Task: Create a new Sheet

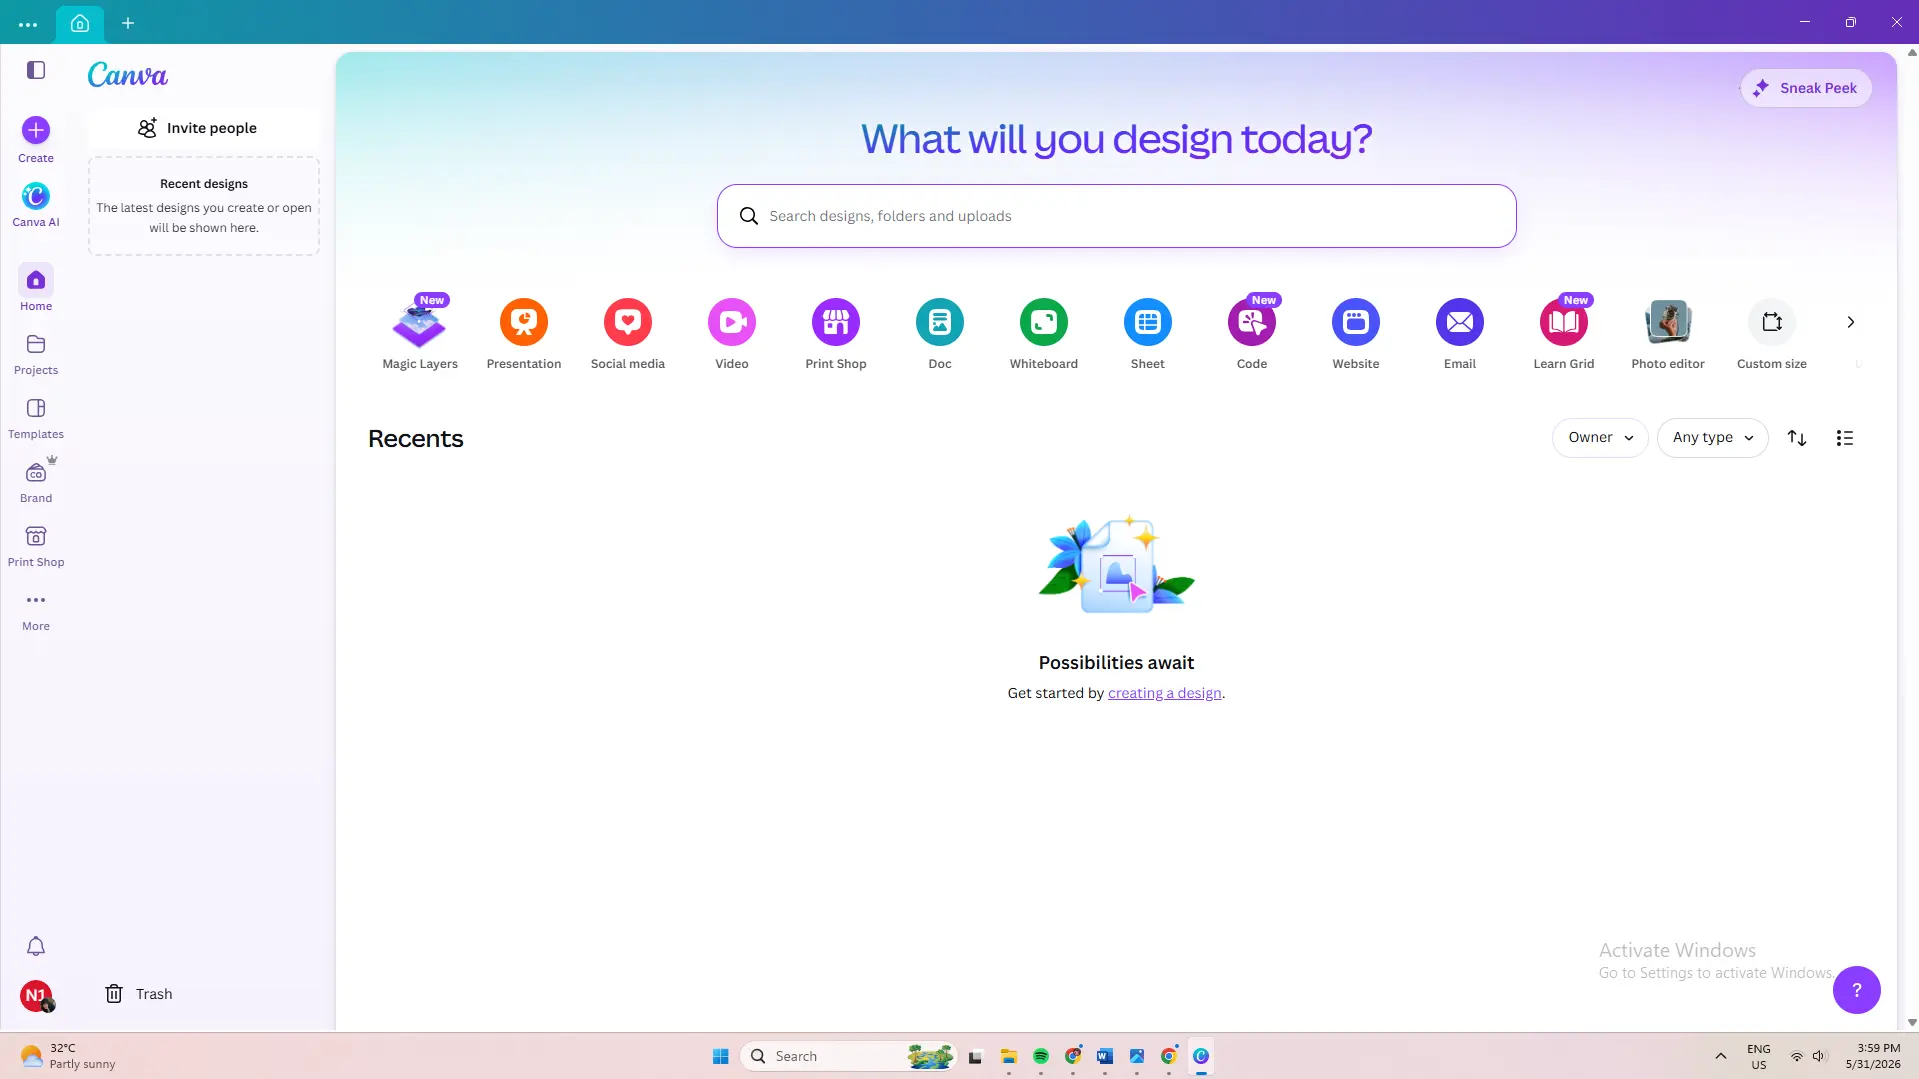Action: (x=1148, y=334)
